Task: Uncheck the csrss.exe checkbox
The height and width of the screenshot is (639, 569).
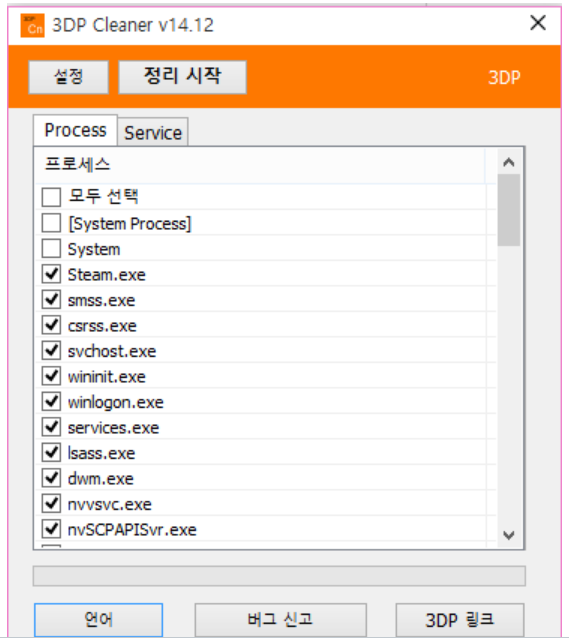Action: tap(51, 325)
